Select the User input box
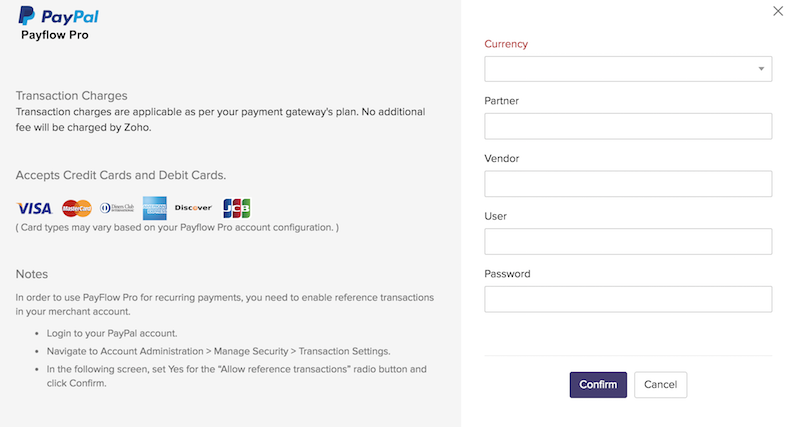 click(627, 242)
